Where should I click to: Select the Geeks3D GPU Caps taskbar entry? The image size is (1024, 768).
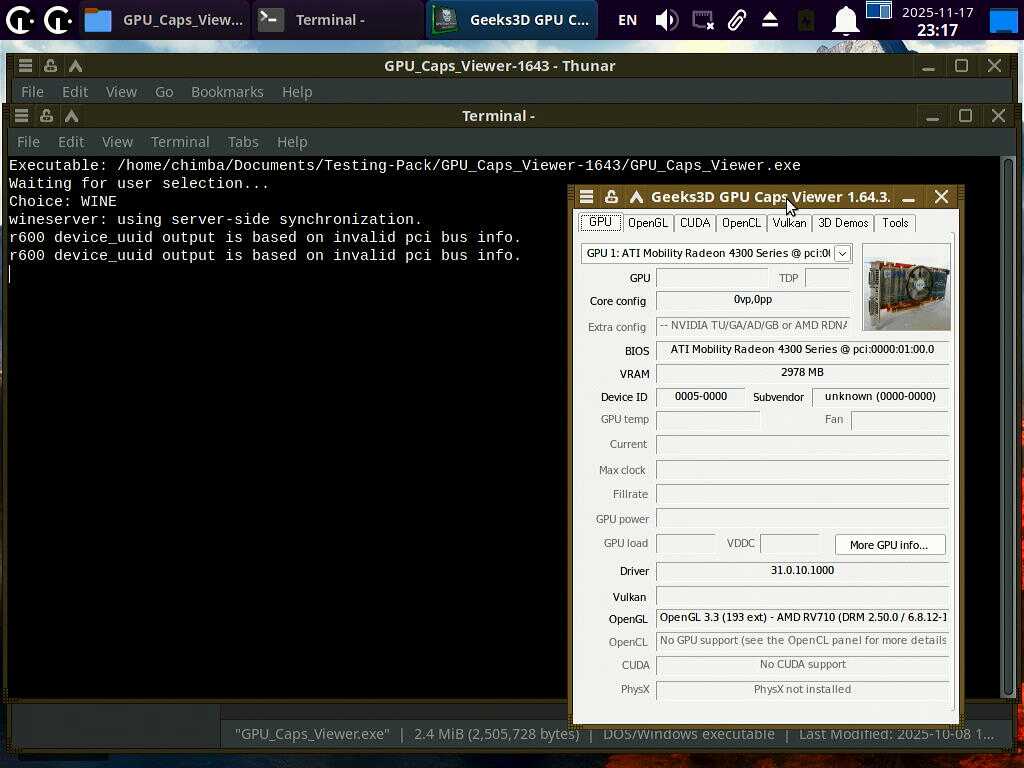(512, 20)
